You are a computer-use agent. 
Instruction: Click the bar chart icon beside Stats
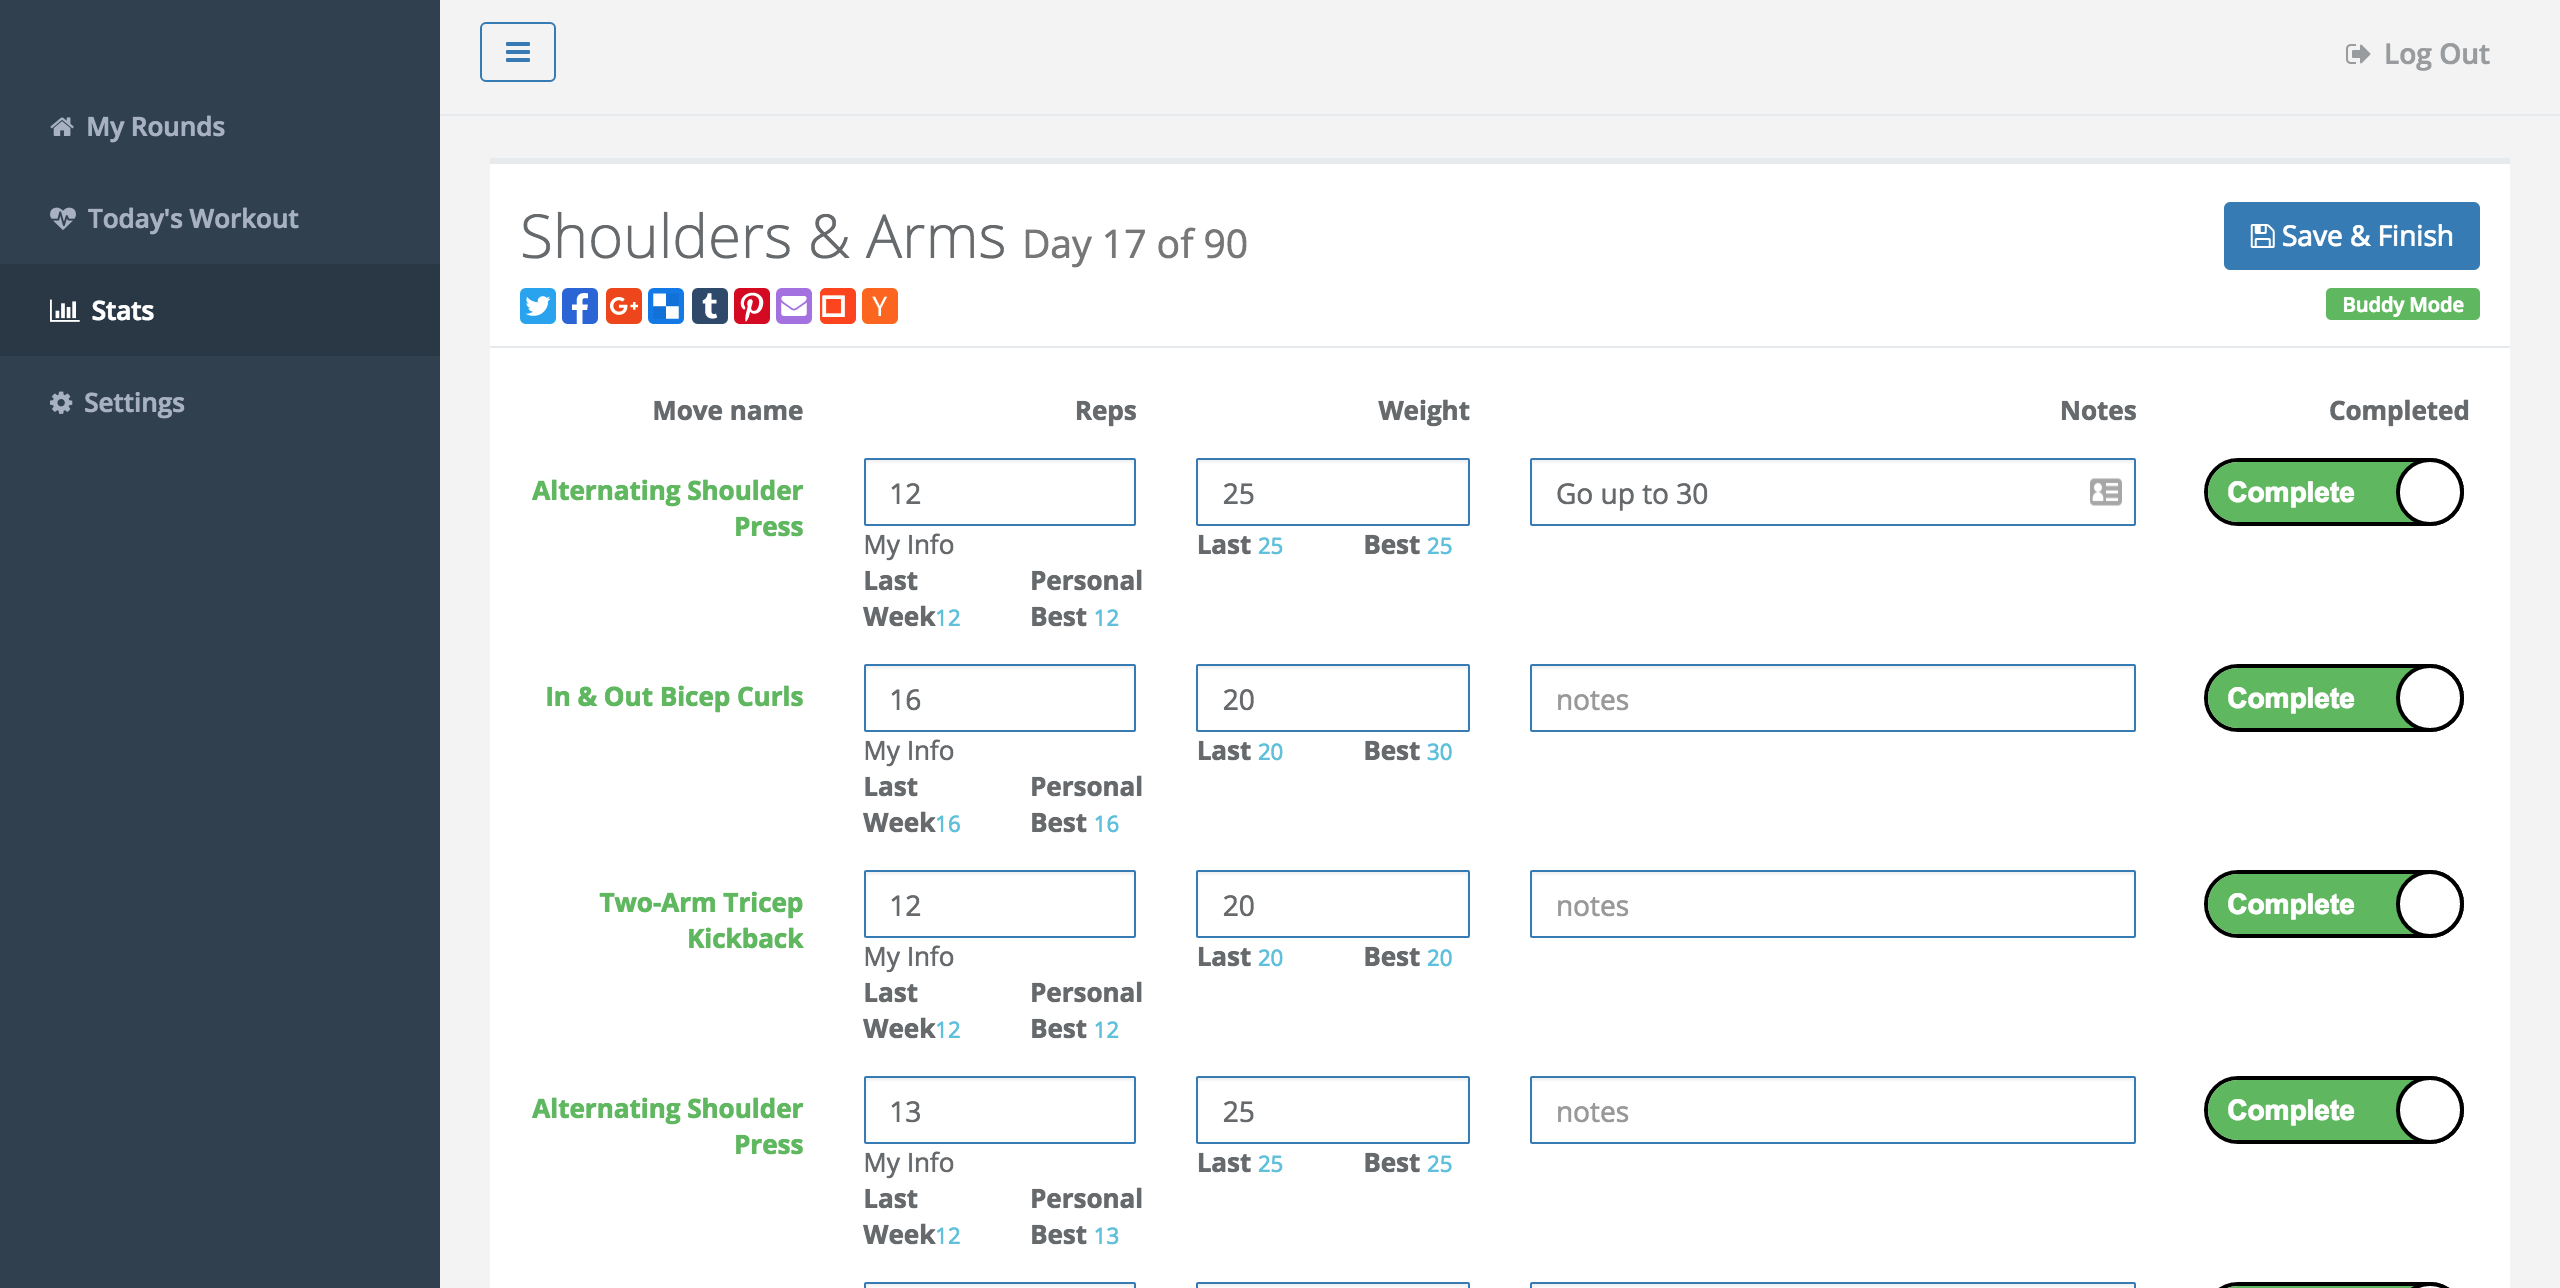[64, 310]
